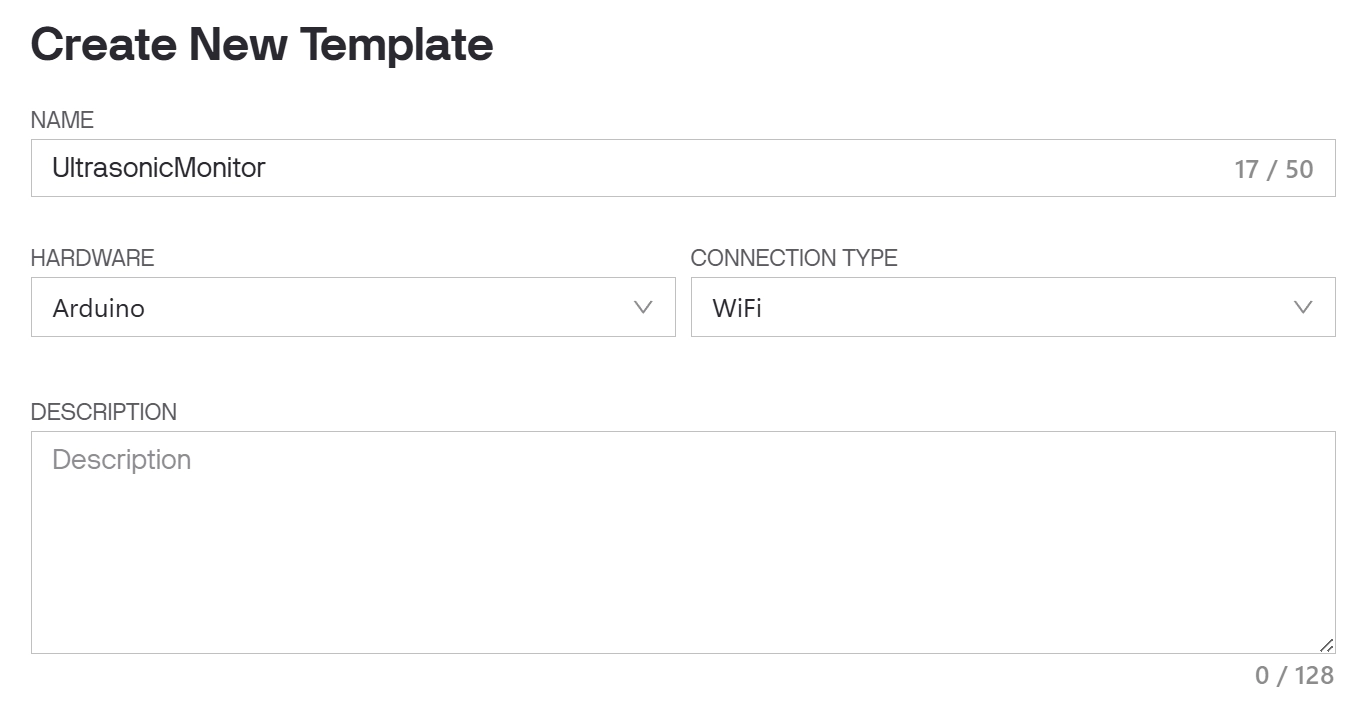Click the UltrasonicMonitor text in Name field
Screen dimensions: 1366x717
point(158,168)
